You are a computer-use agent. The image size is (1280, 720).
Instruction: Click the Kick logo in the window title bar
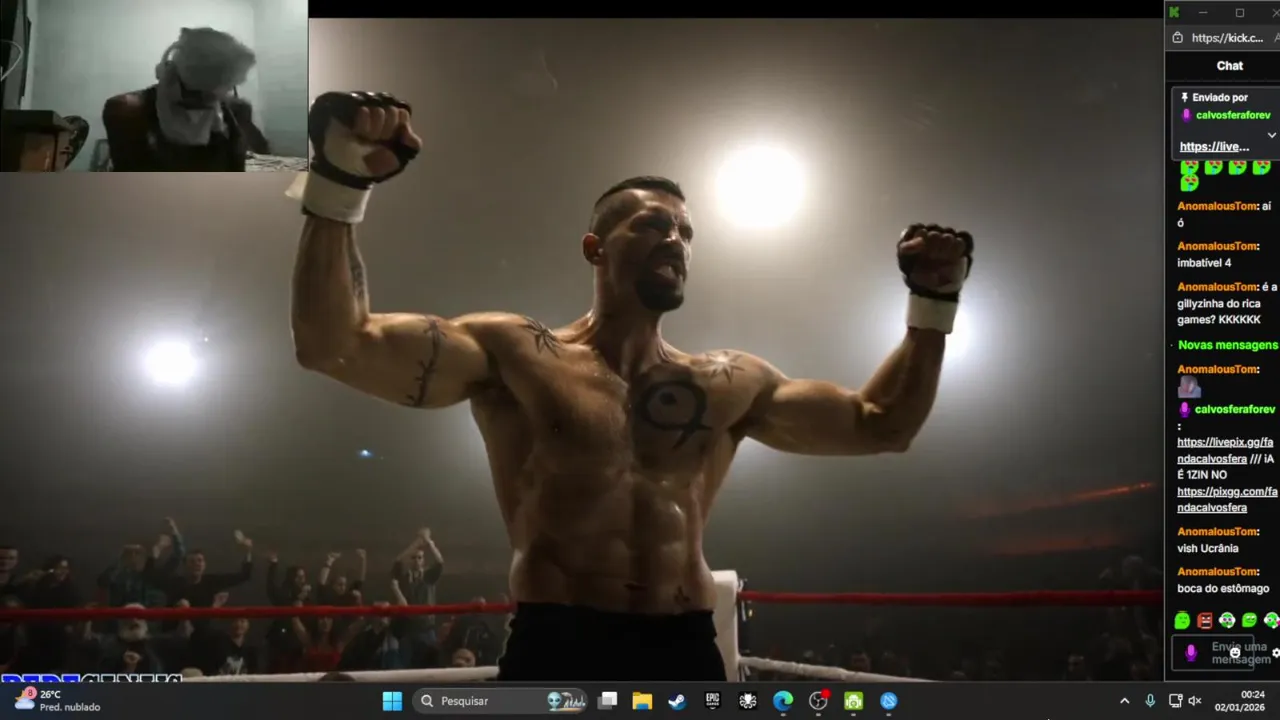[1174, 12]
